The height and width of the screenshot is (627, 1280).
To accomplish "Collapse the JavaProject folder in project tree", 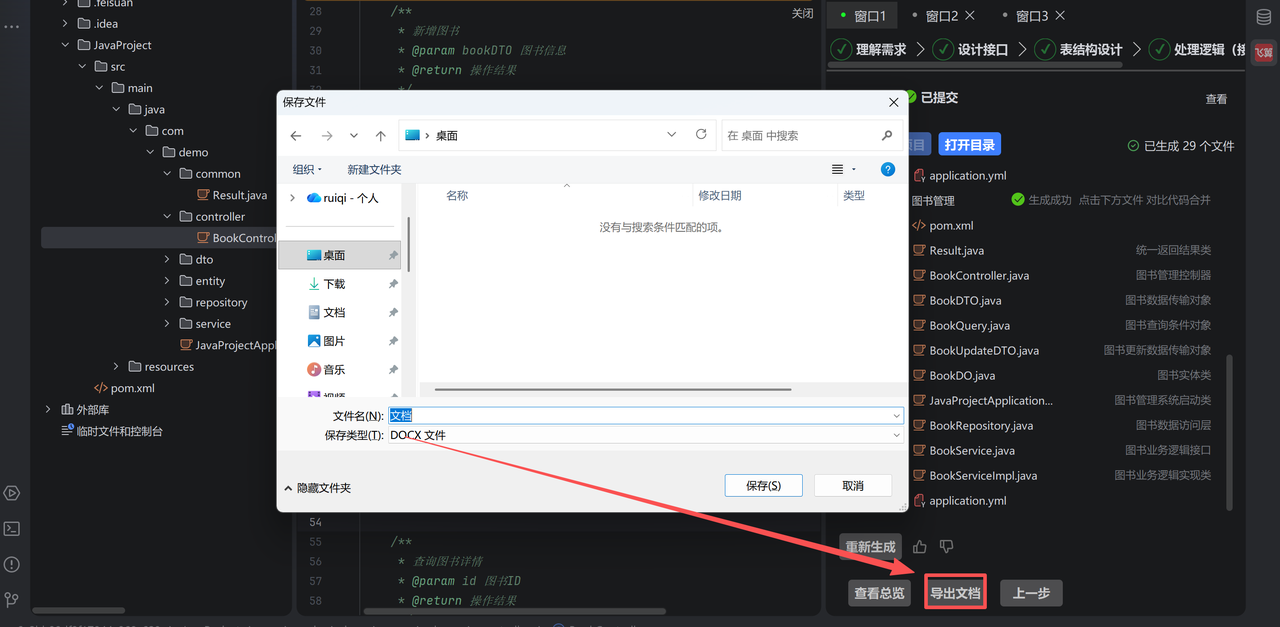I will (67, 45).
